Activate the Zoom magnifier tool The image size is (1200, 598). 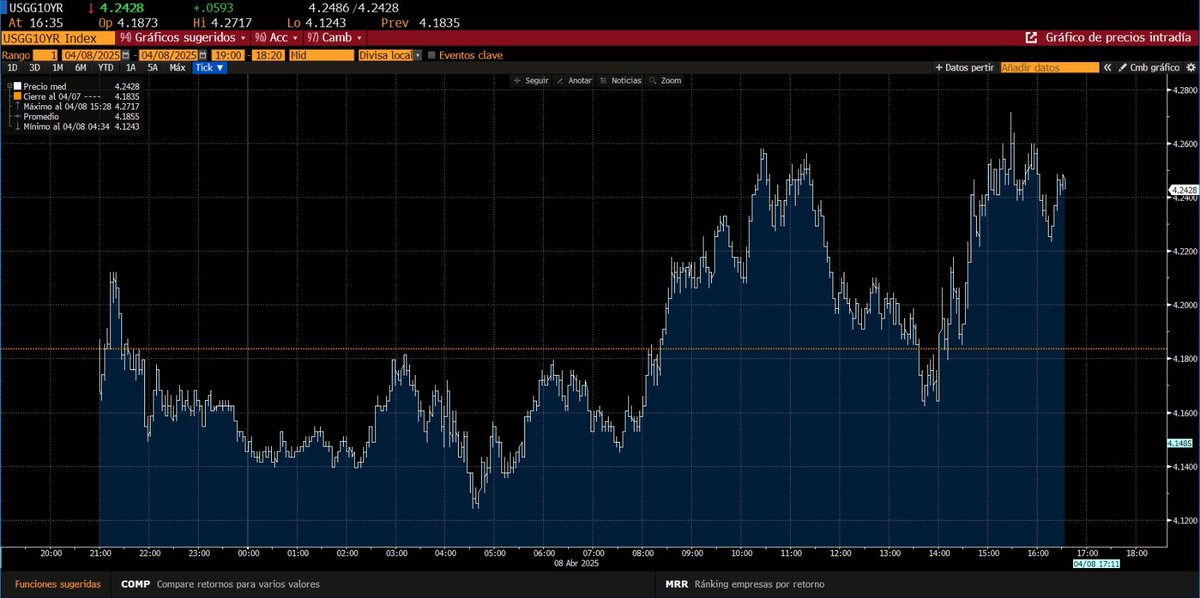click(x=665, y=80)
